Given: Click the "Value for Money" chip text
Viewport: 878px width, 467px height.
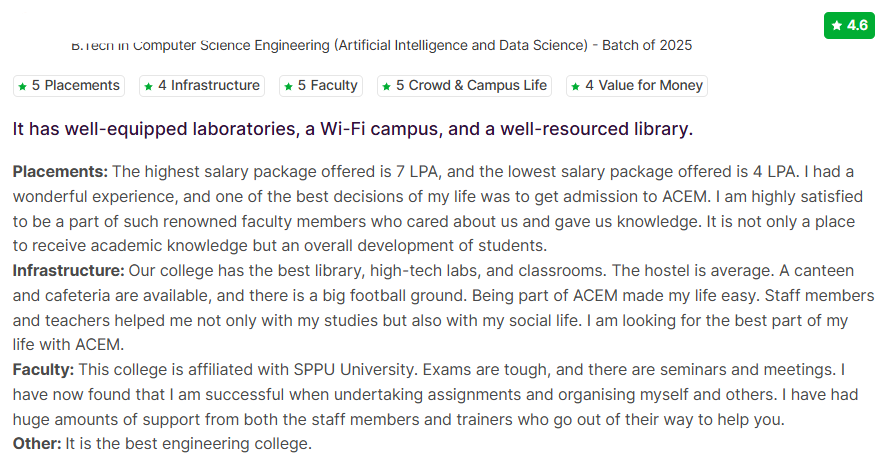Looking at the screenshot, I should coord(651,86).
